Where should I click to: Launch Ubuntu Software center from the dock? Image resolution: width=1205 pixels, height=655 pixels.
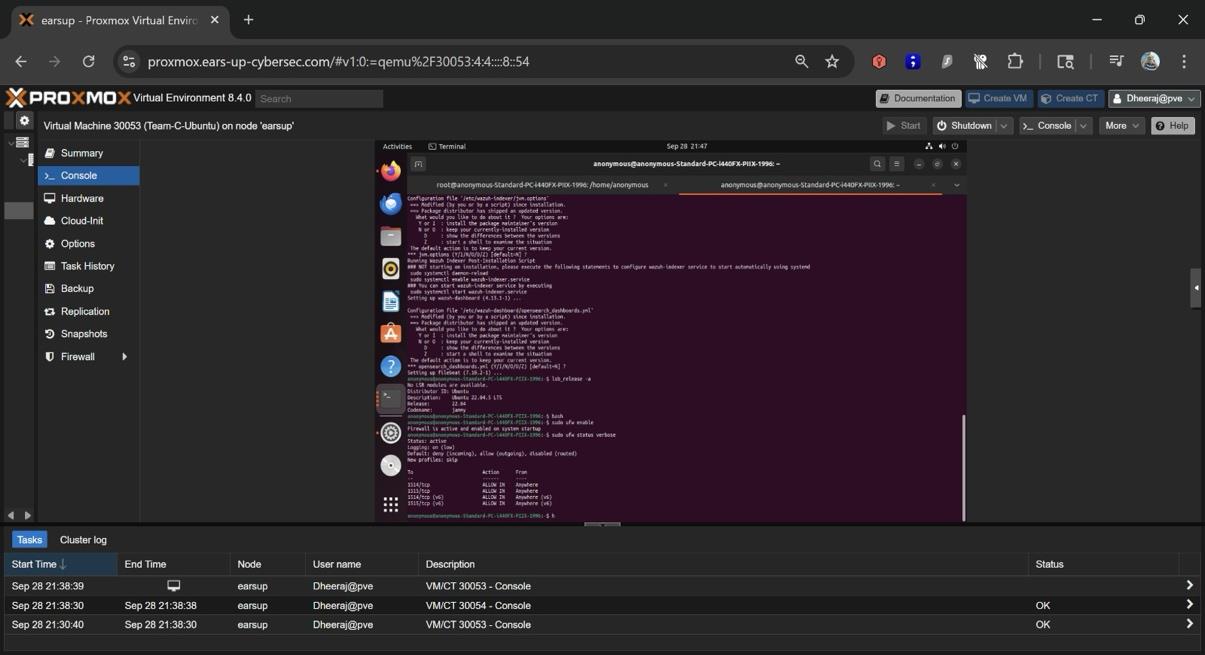(x=389, y=333)
